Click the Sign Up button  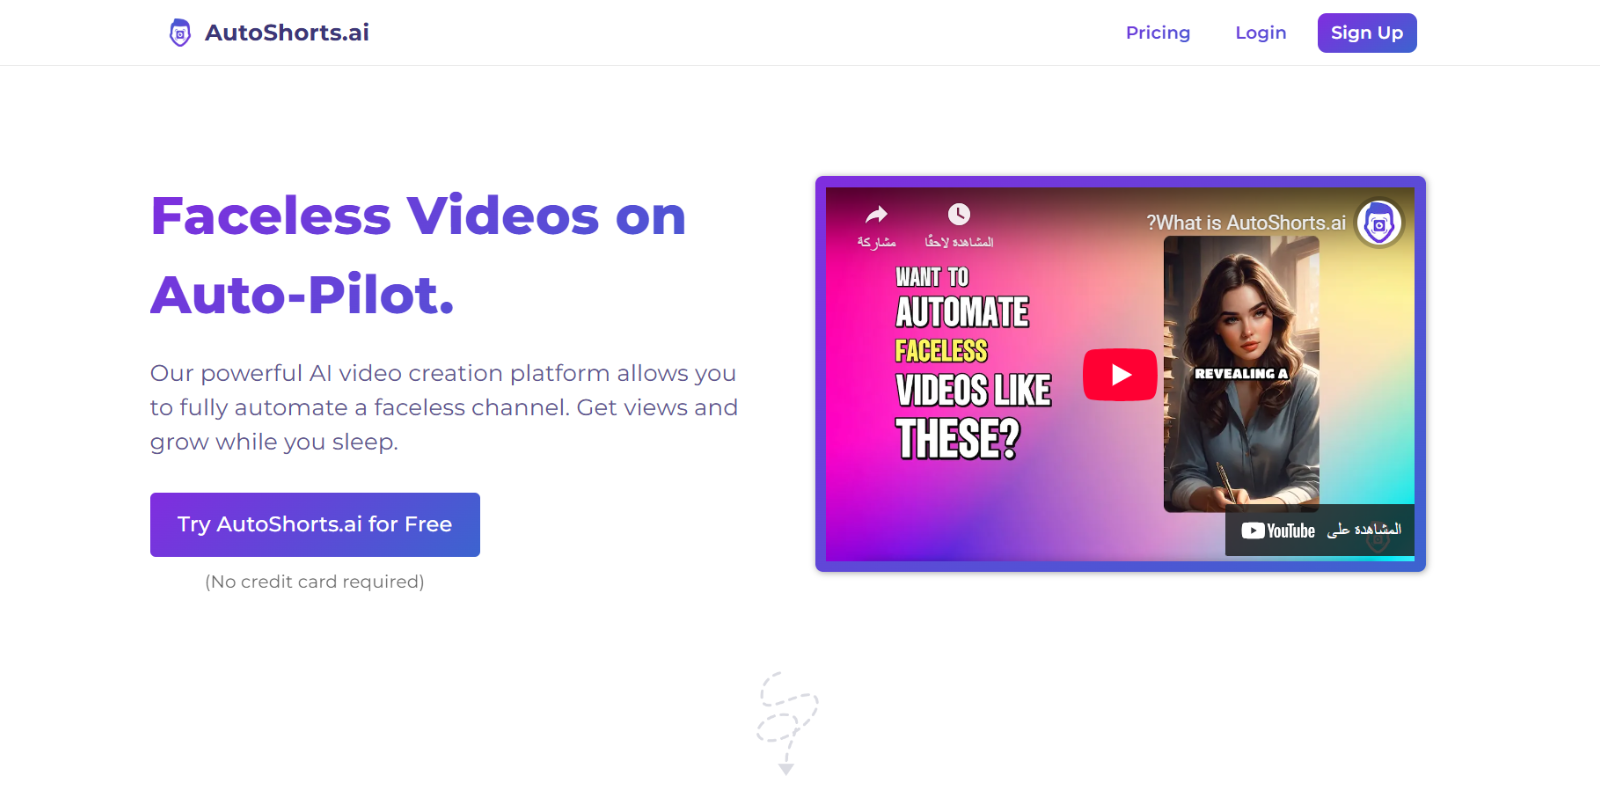coord(1367,33)
